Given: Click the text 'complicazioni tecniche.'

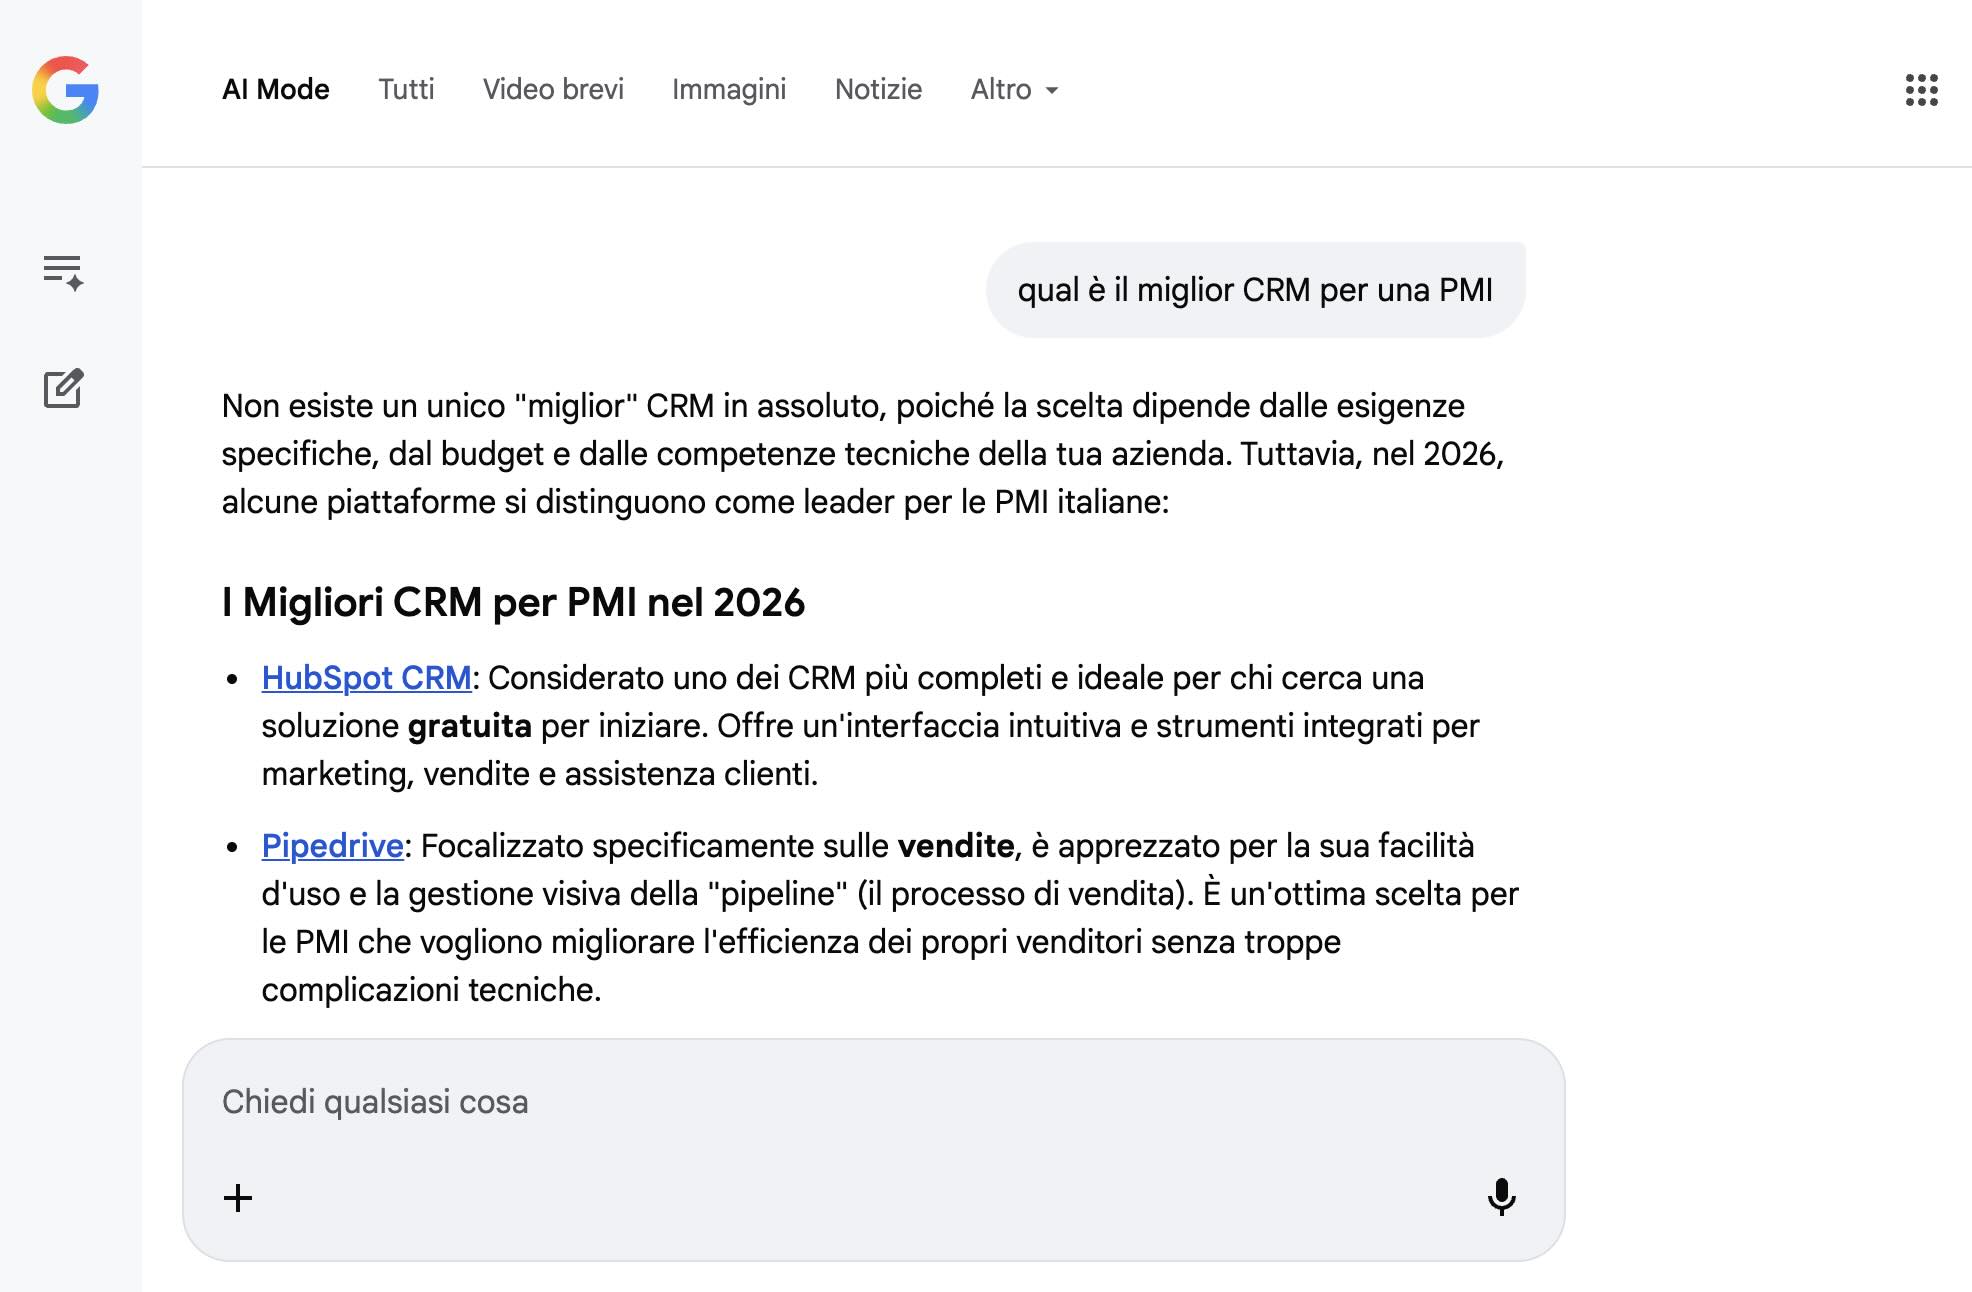Looking at the screenshot, I should 431,990.
